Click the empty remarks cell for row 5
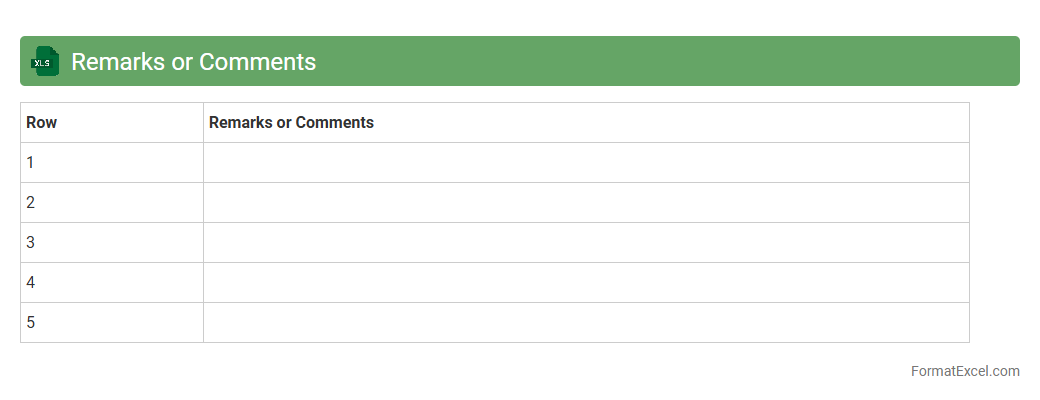 (586, 323)
